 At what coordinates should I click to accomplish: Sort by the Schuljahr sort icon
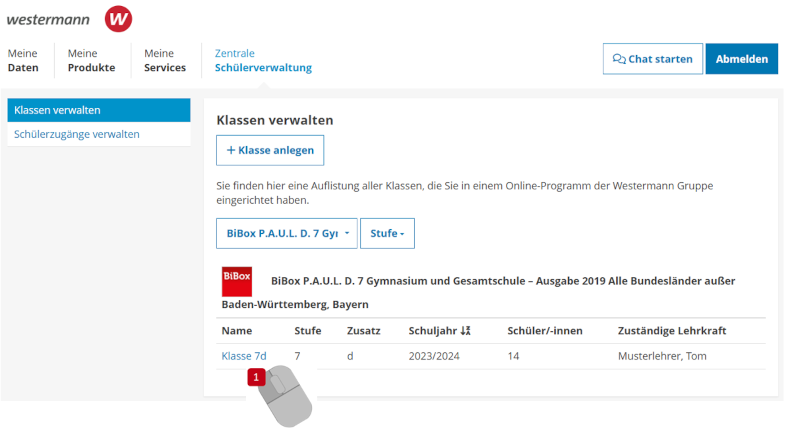(x=465, y=331)
